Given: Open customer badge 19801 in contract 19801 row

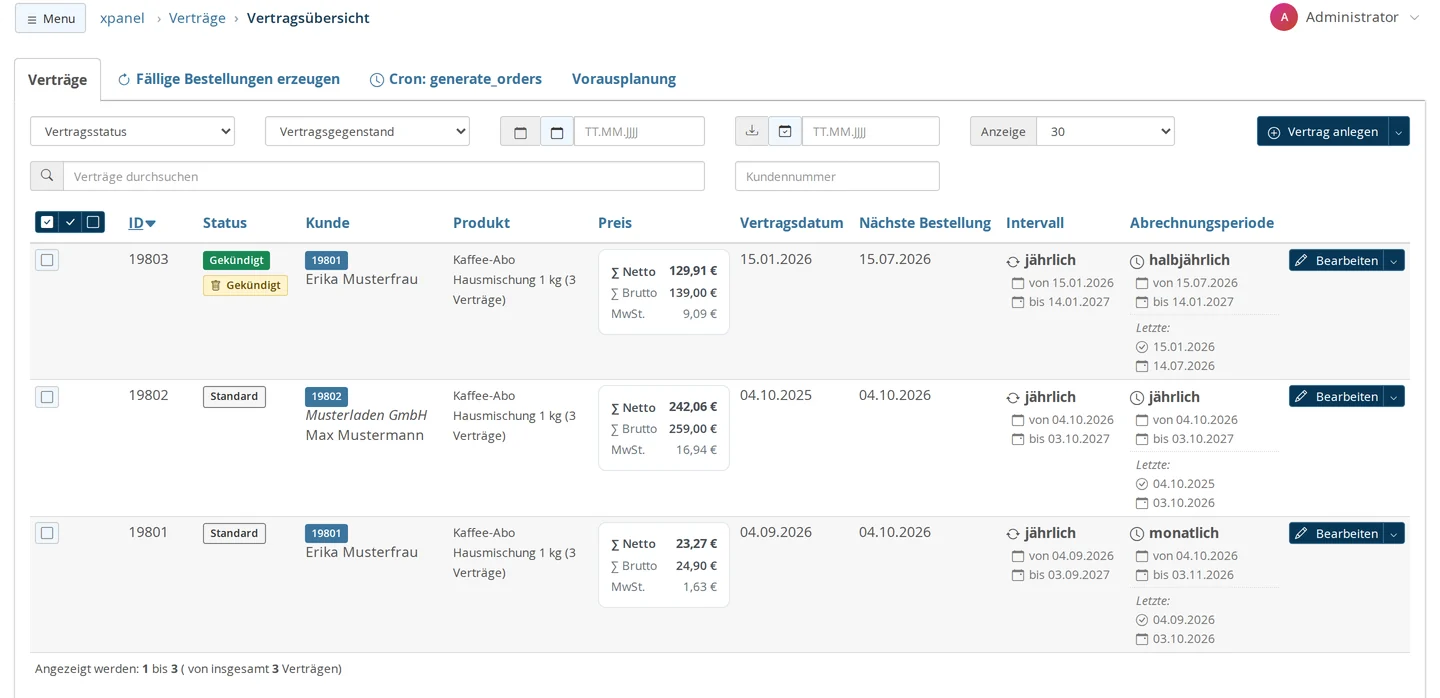Looking at the screenshot, I should 326,533.
